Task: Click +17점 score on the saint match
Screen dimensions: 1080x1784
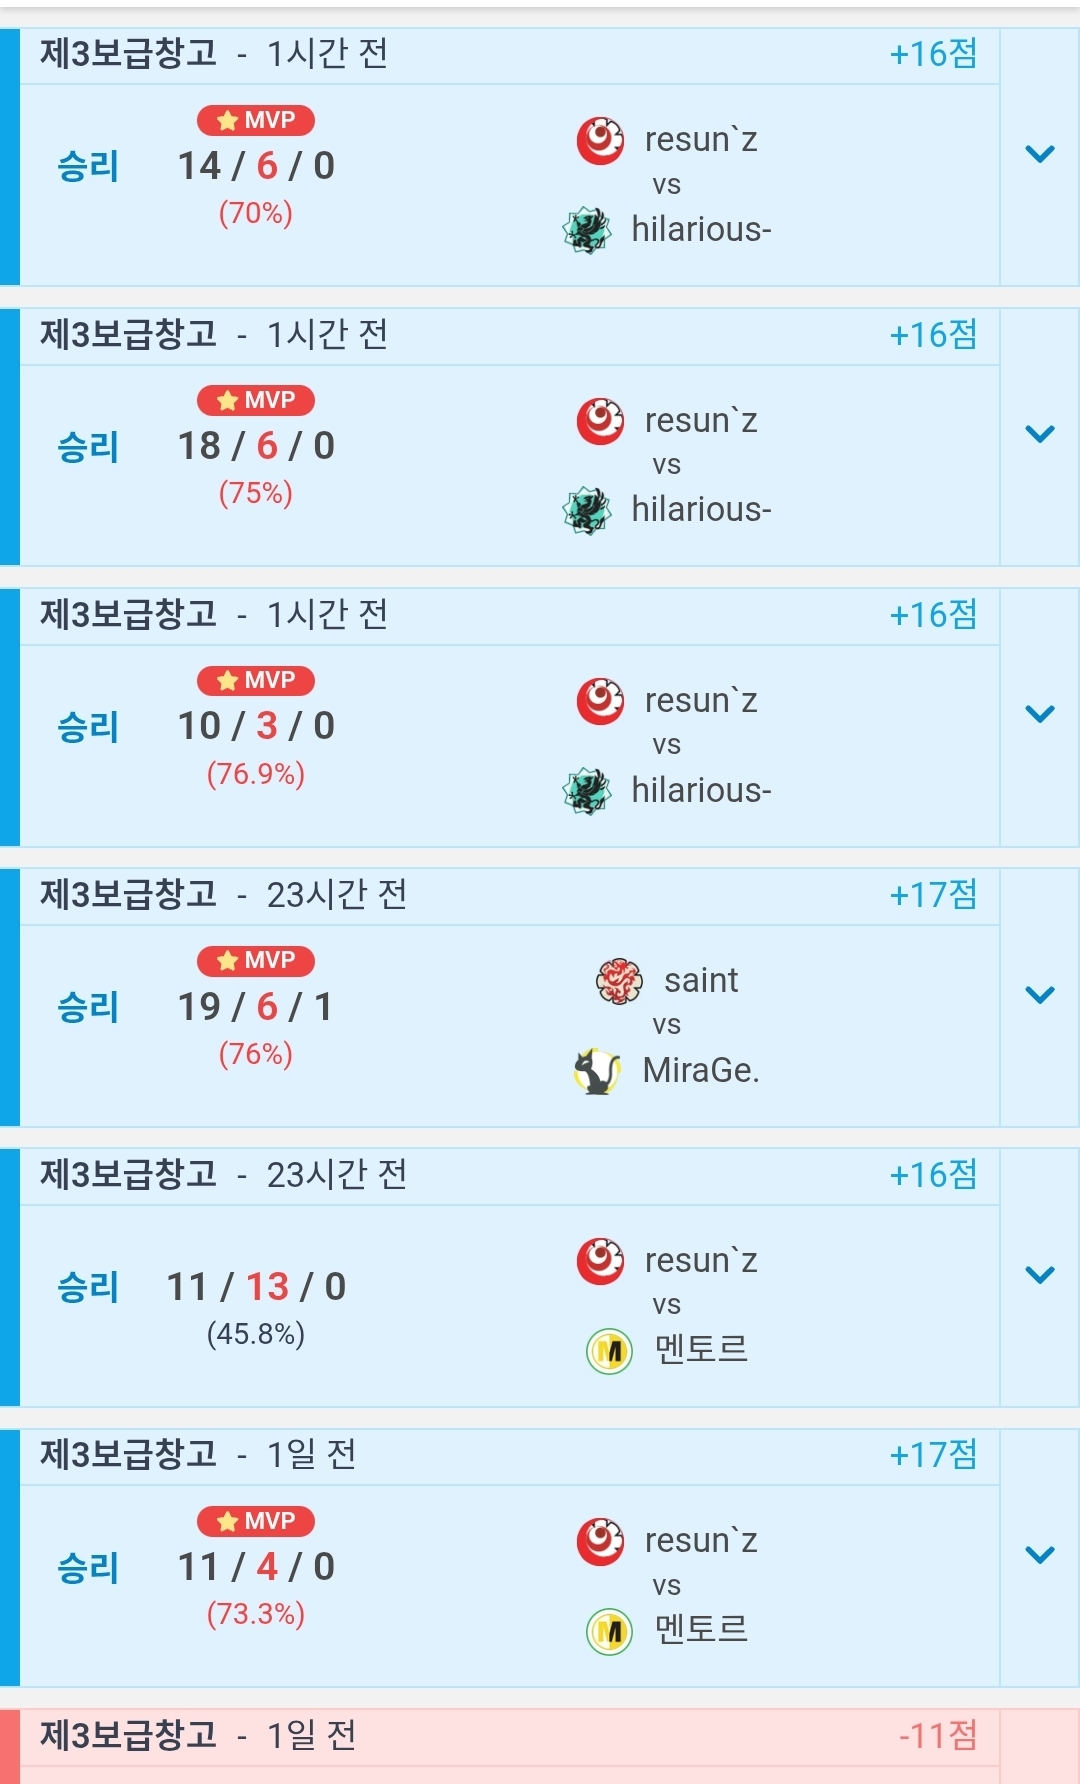Action: point(933,895)
